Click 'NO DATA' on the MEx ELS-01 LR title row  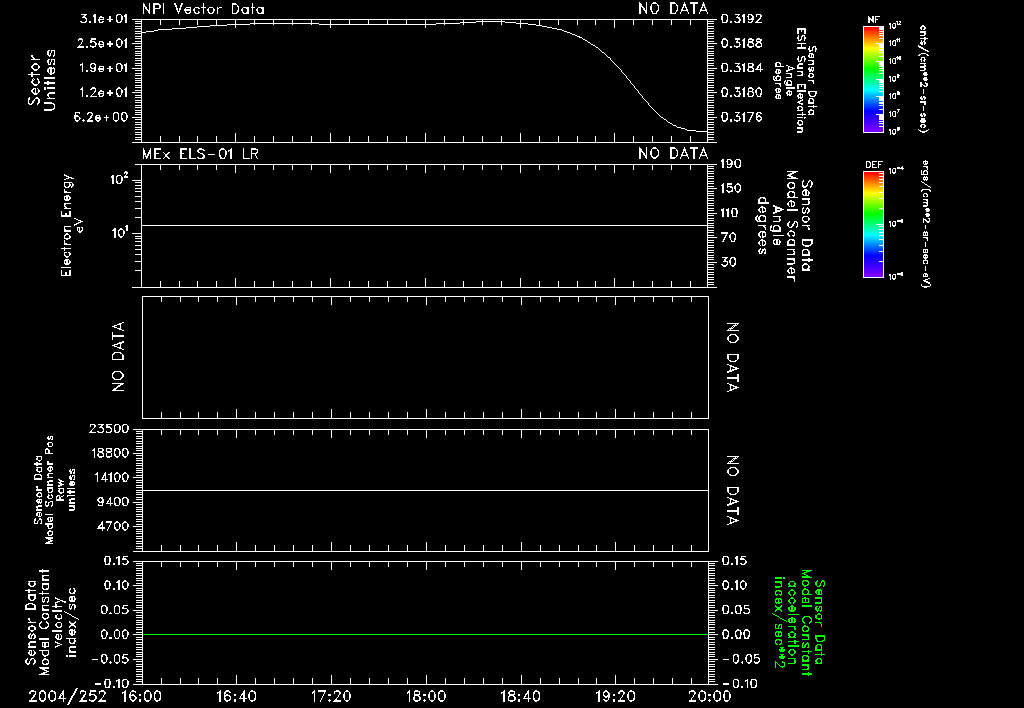click(x=673, y=154)
